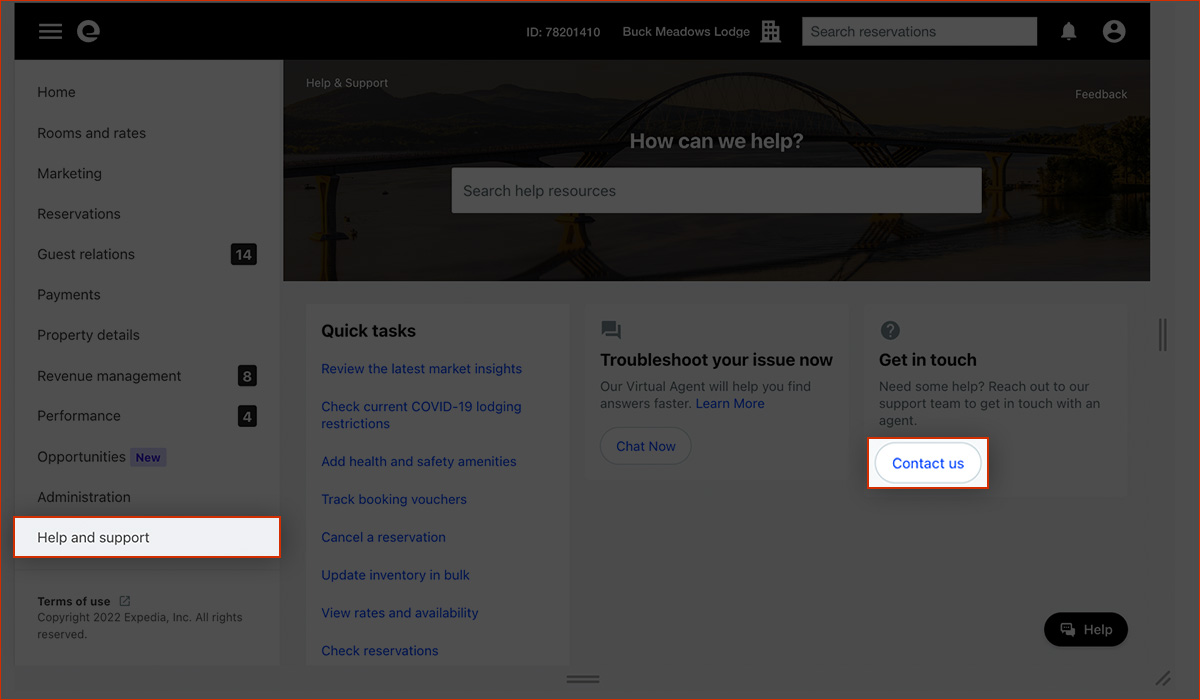Click the building icon beside Buck Meadows Lodge
Viewport: 1200px width, 700px height.
tap(771, 32)
